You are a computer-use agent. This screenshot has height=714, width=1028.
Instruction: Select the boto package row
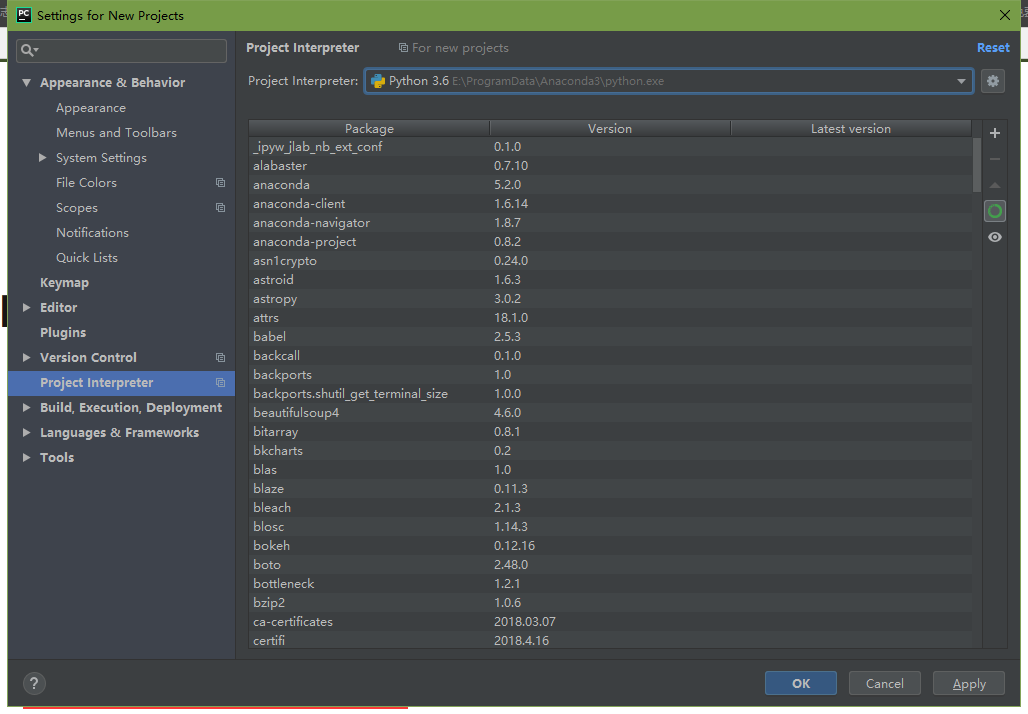[x=610, y=565]
